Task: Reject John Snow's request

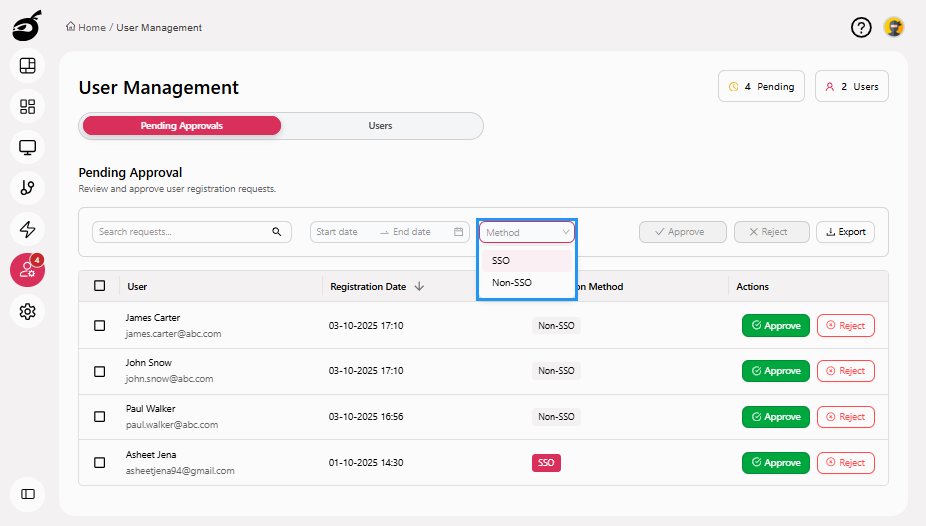Action: (846, 371)
